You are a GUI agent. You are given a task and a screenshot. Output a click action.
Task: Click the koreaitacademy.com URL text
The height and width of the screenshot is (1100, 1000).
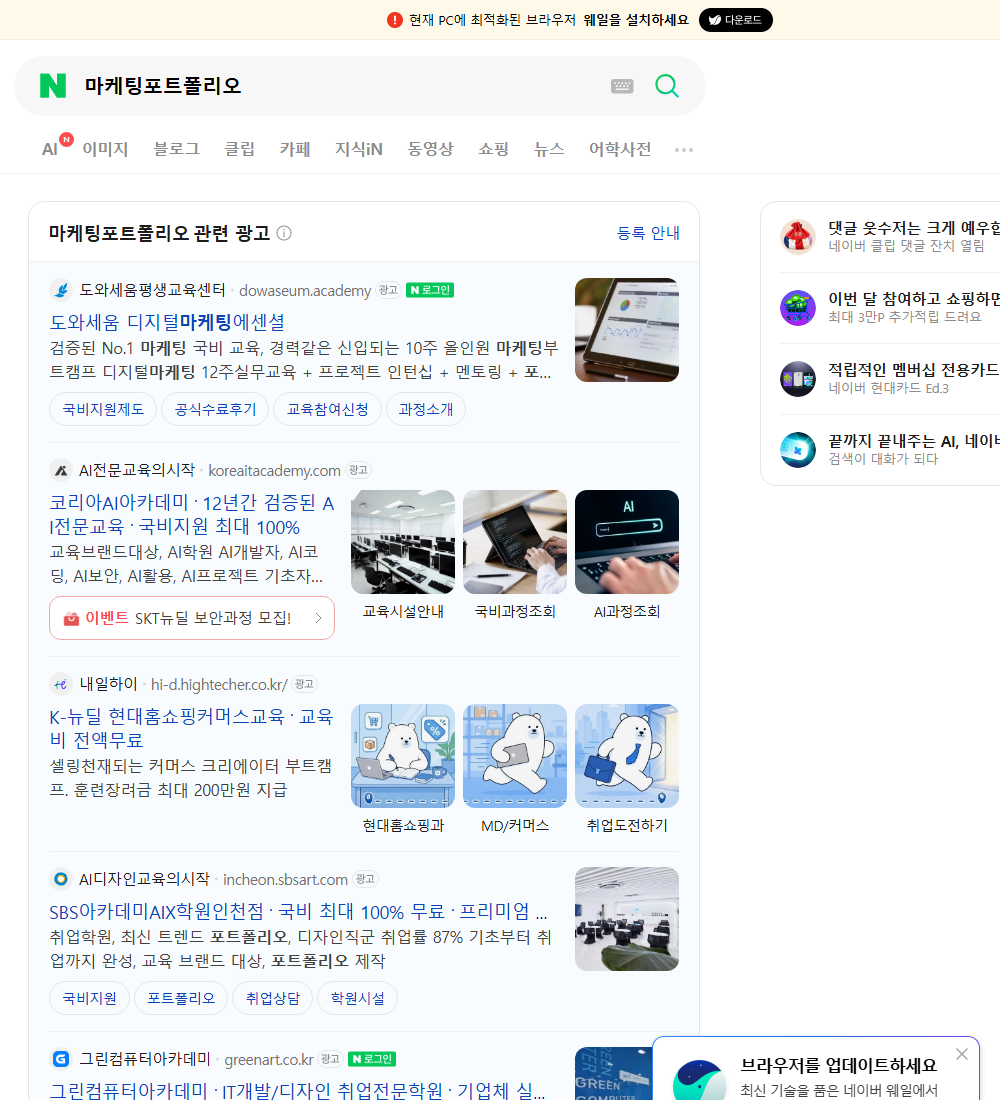pyautogui.click(x=274, y=471)
